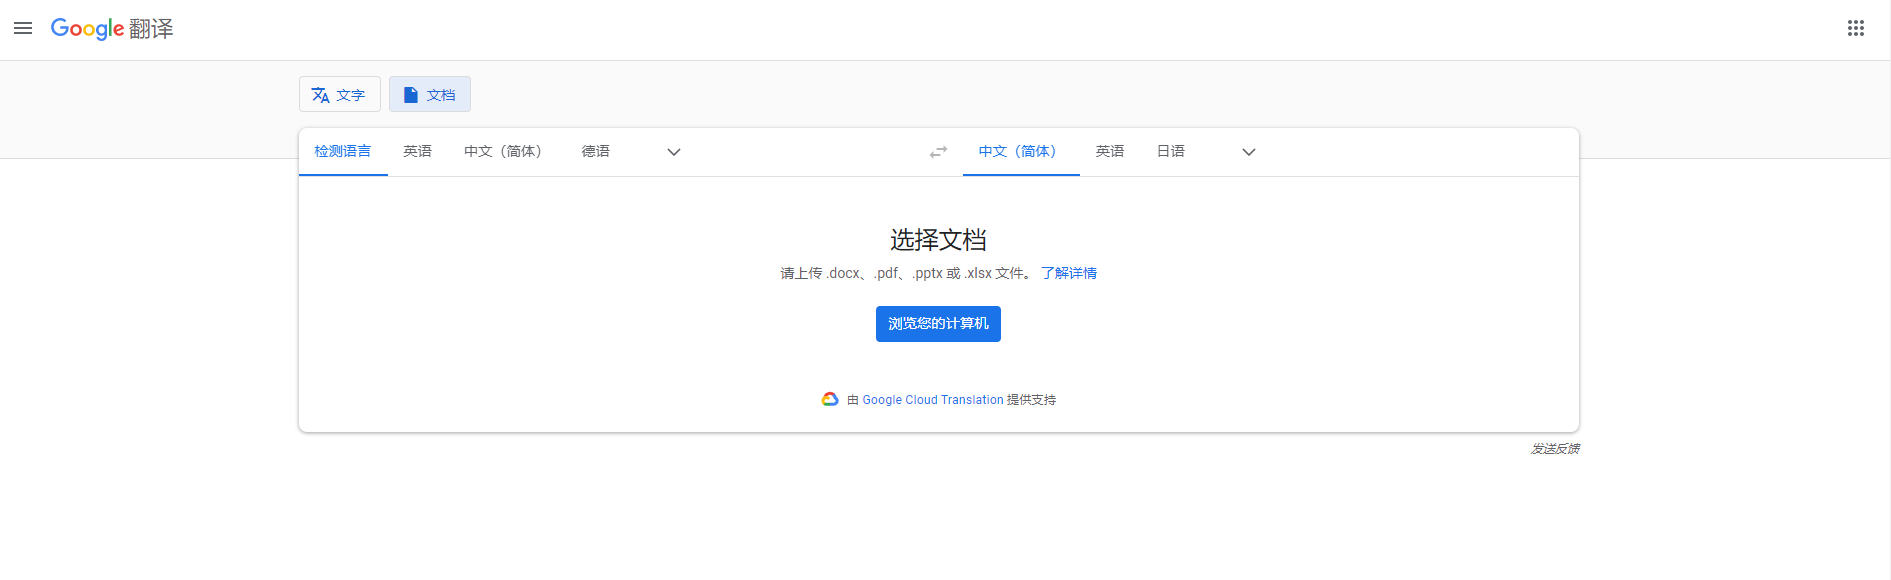The width and height of the screenshot is (1891, 580).
Task: Expand the source language list
Action: point(674,152)
